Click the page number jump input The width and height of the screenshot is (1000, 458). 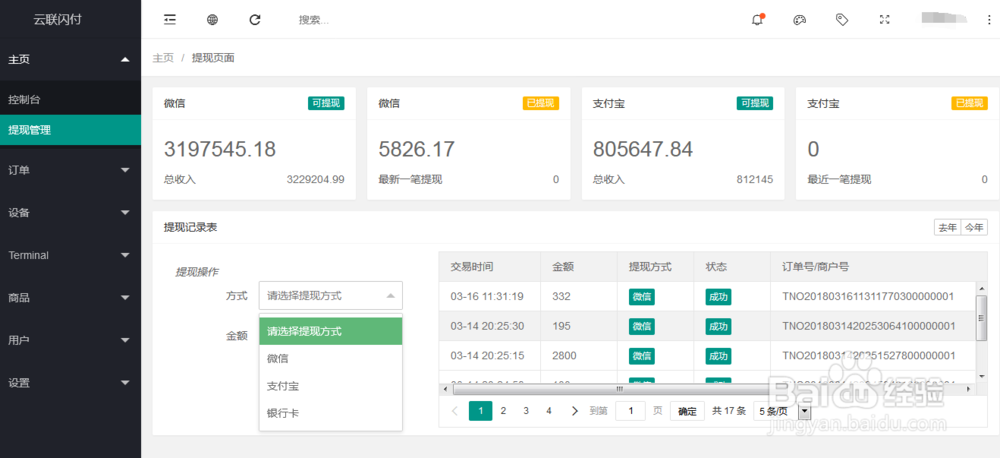(x=631, y=411)
